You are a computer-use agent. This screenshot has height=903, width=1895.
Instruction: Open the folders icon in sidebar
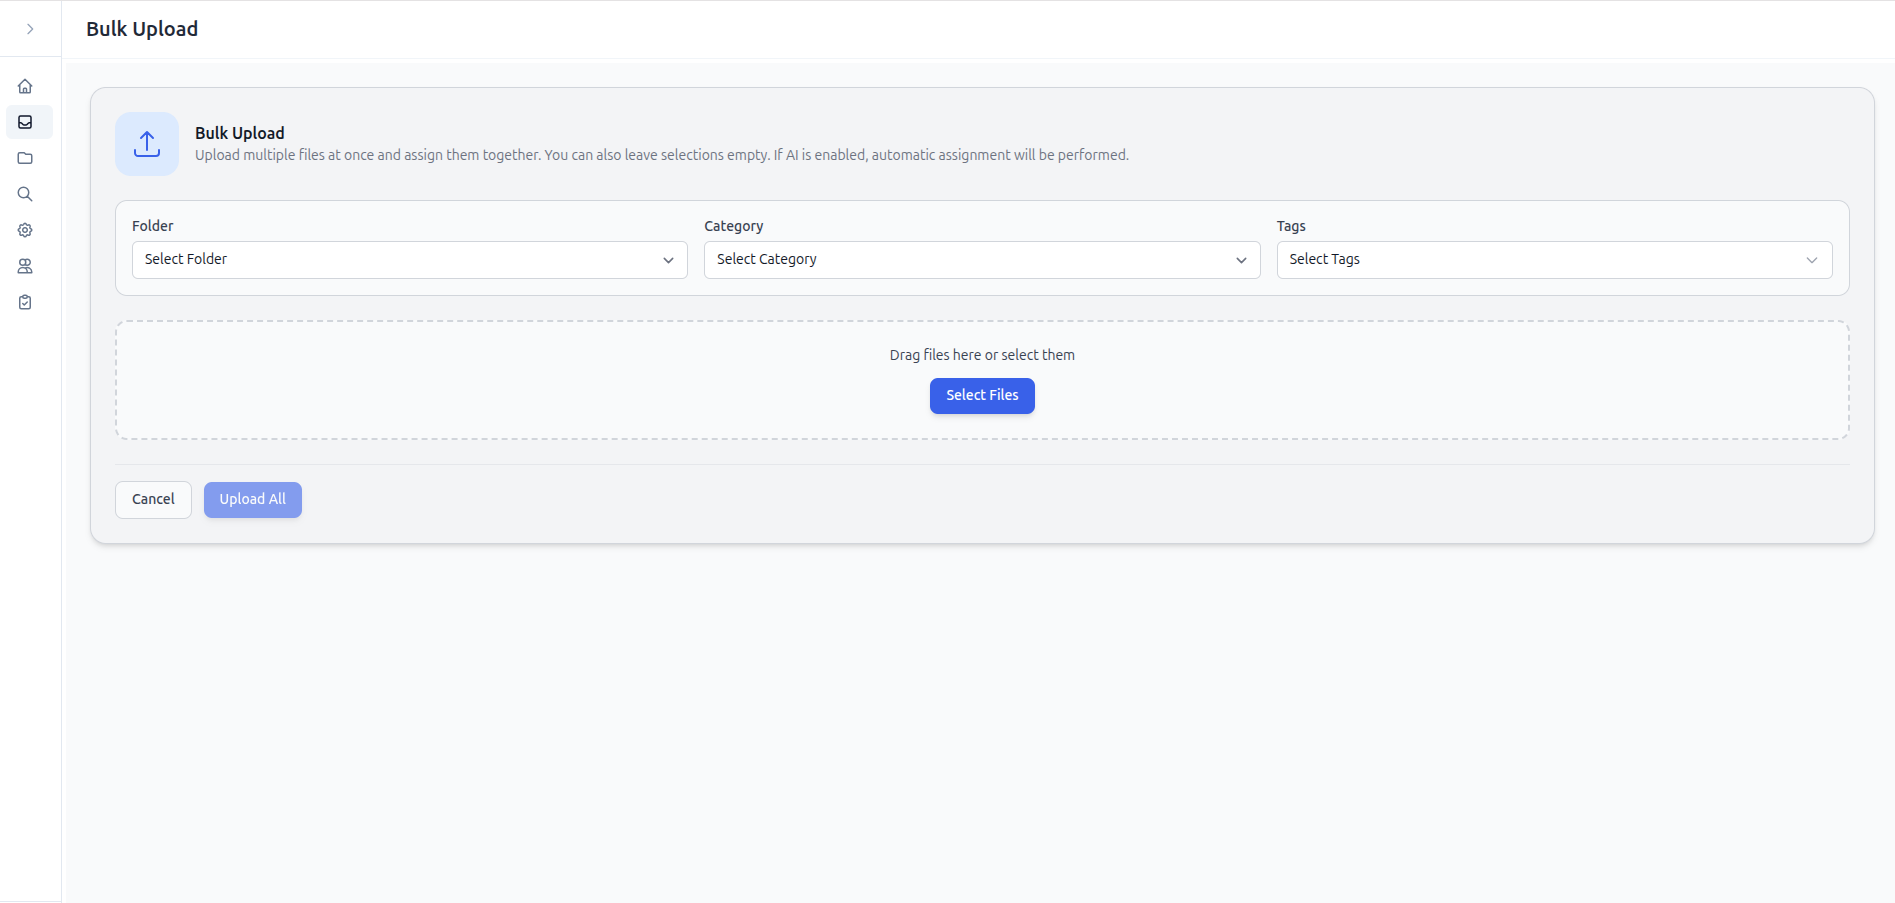pyautogui.click(x=25, y=158)
